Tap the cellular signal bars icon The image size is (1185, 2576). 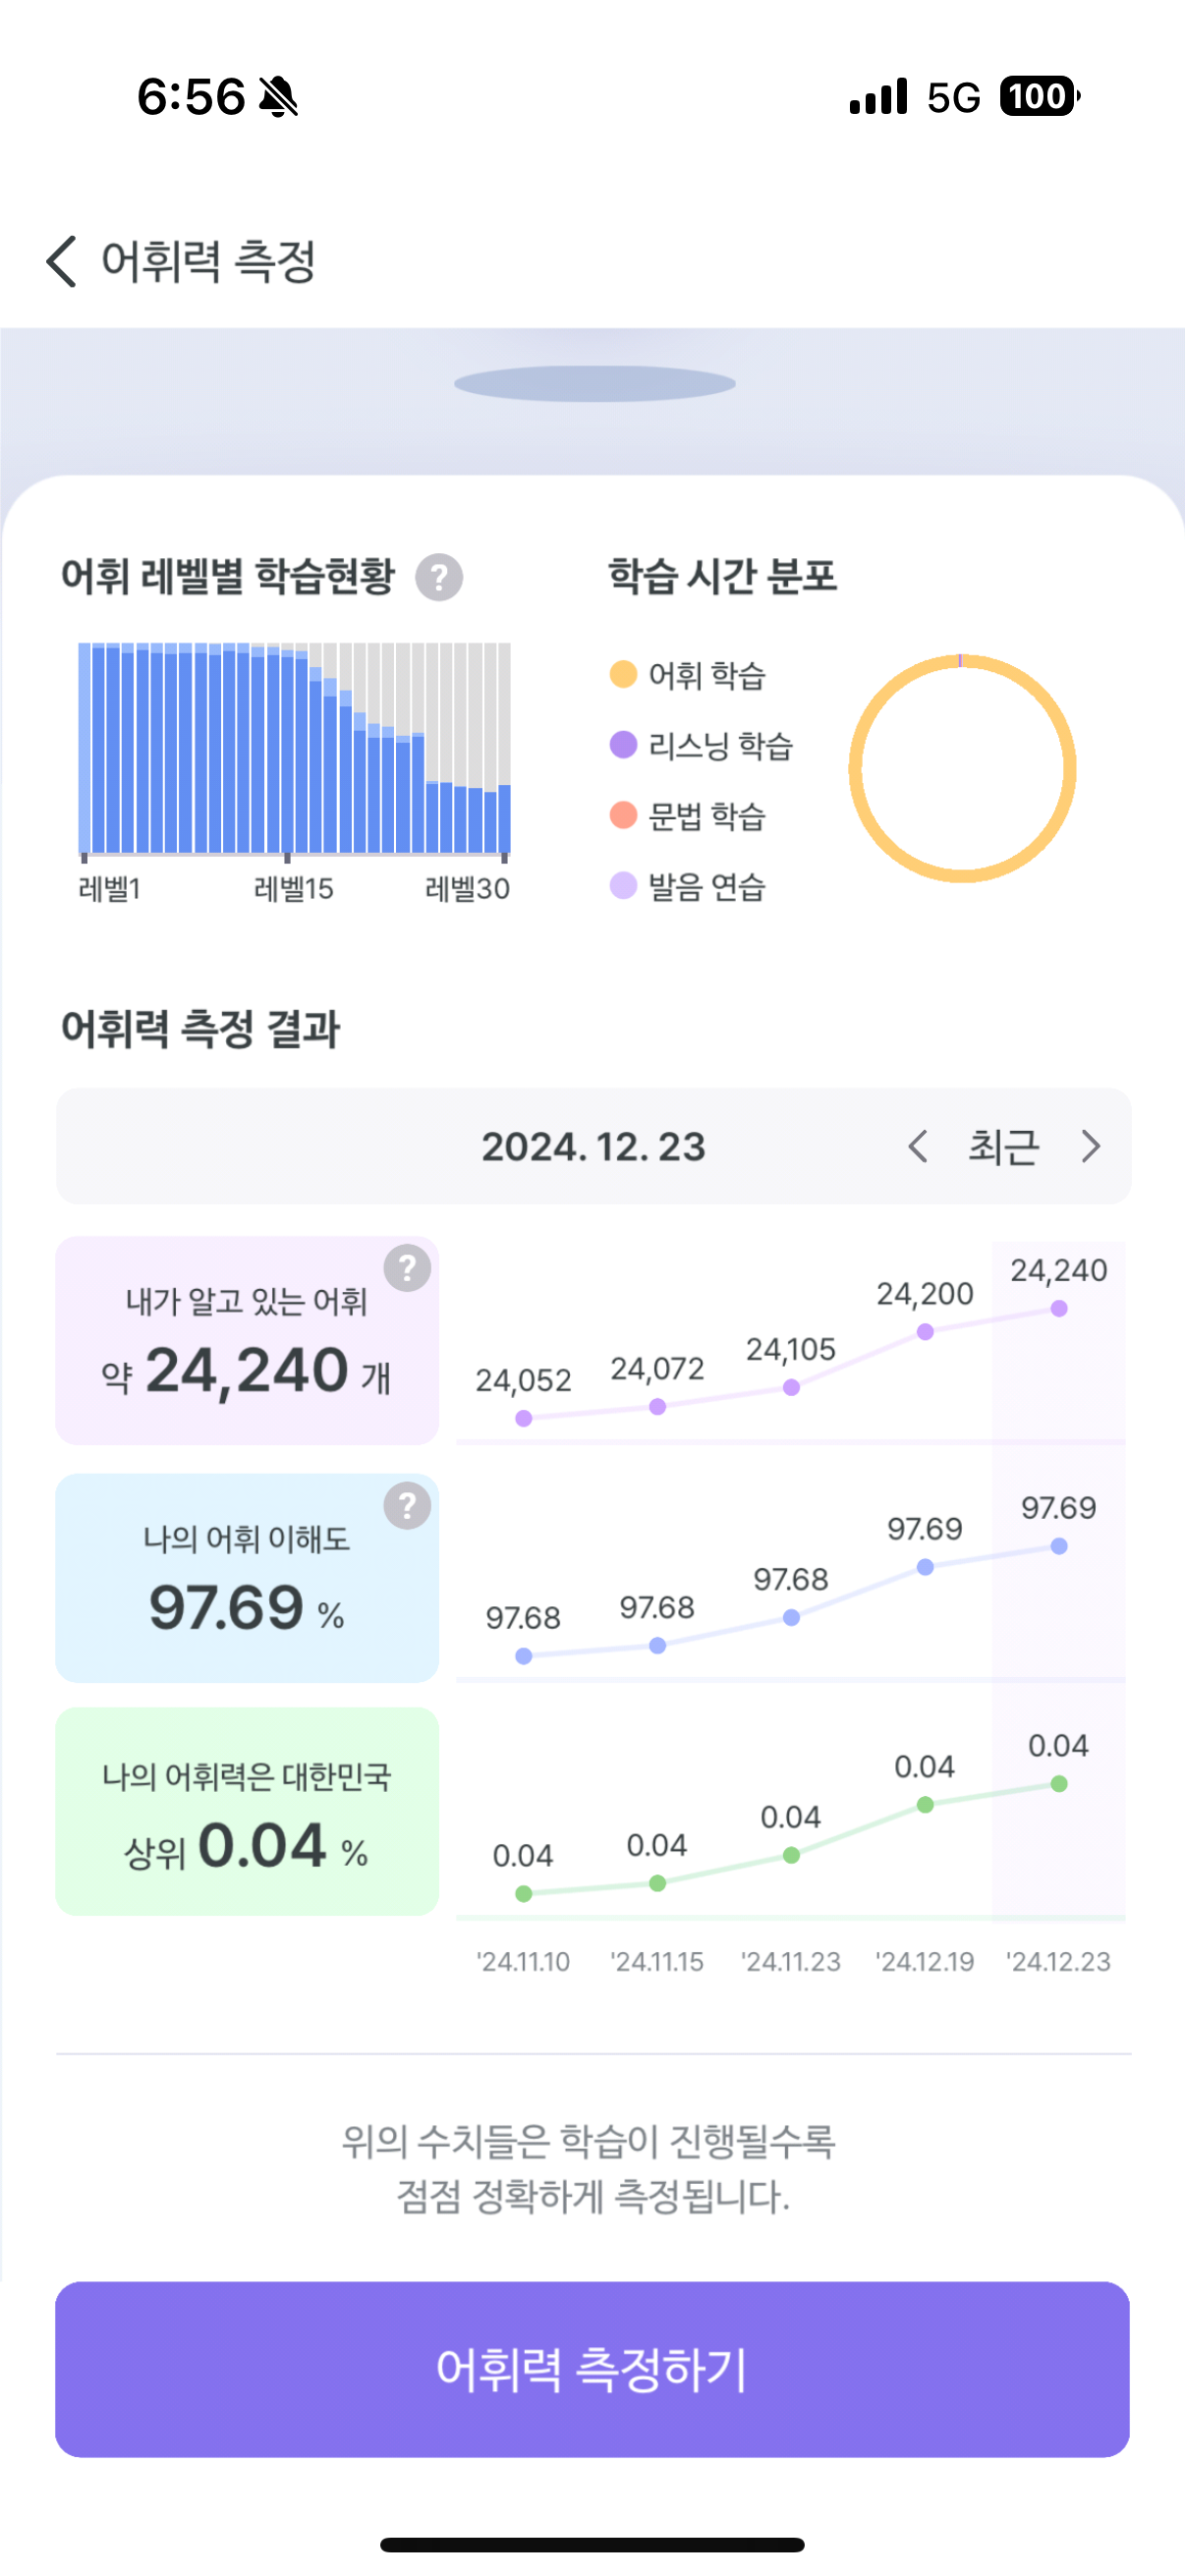[x=878, y=97]
